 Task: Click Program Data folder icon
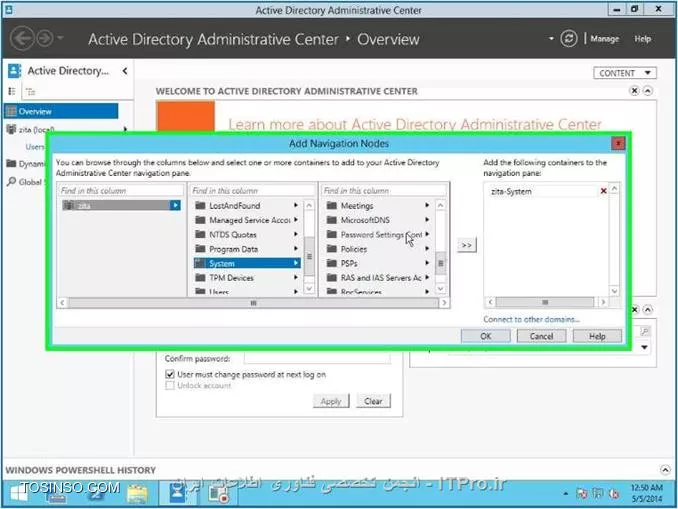(200, 249)
